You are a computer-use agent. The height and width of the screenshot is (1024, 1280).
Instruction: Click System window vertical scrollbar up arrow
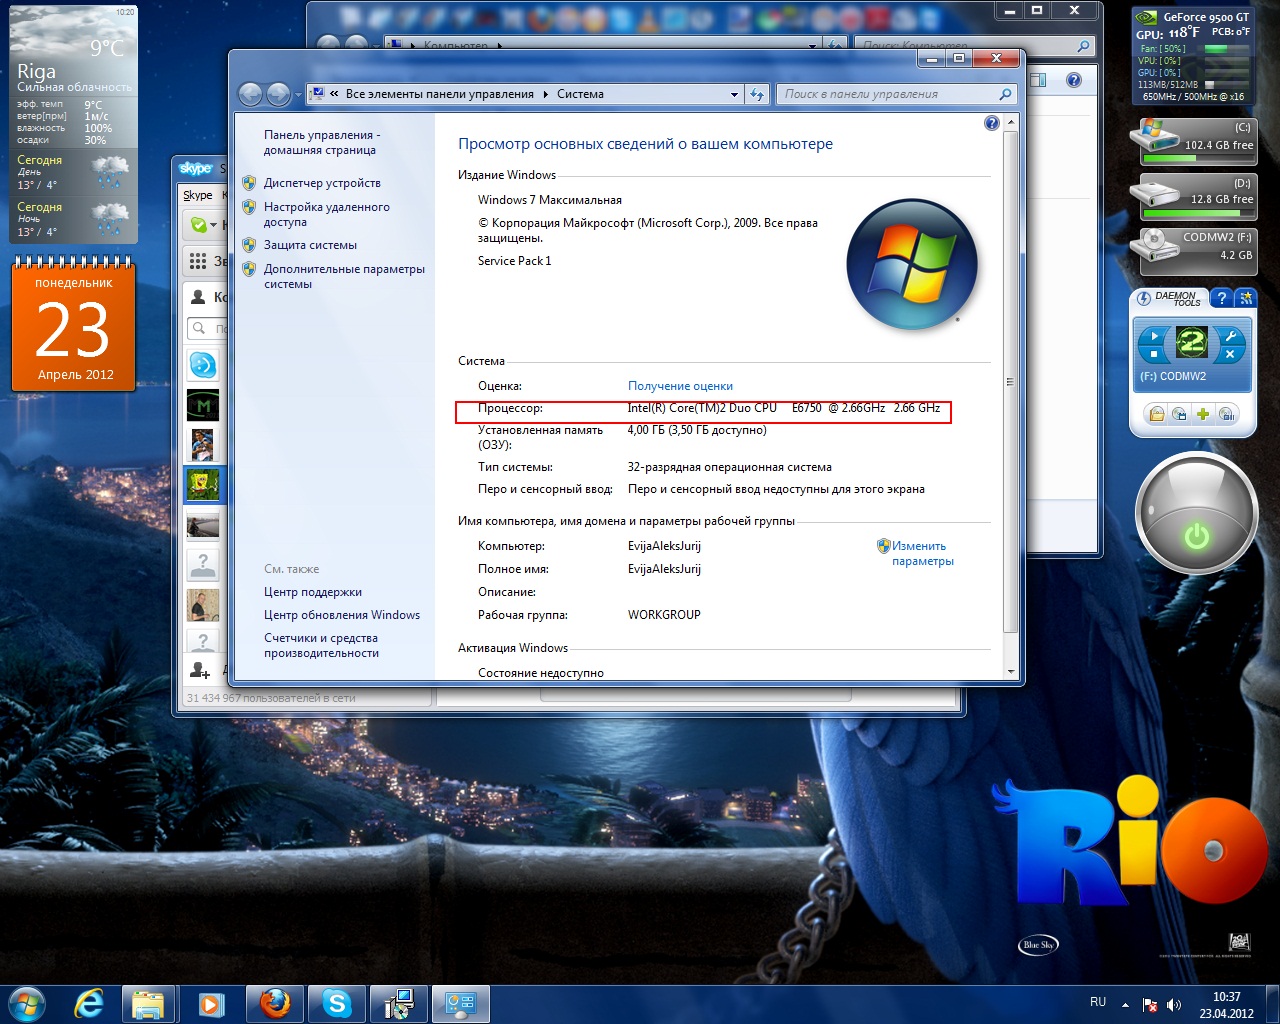pos(1010,122)
